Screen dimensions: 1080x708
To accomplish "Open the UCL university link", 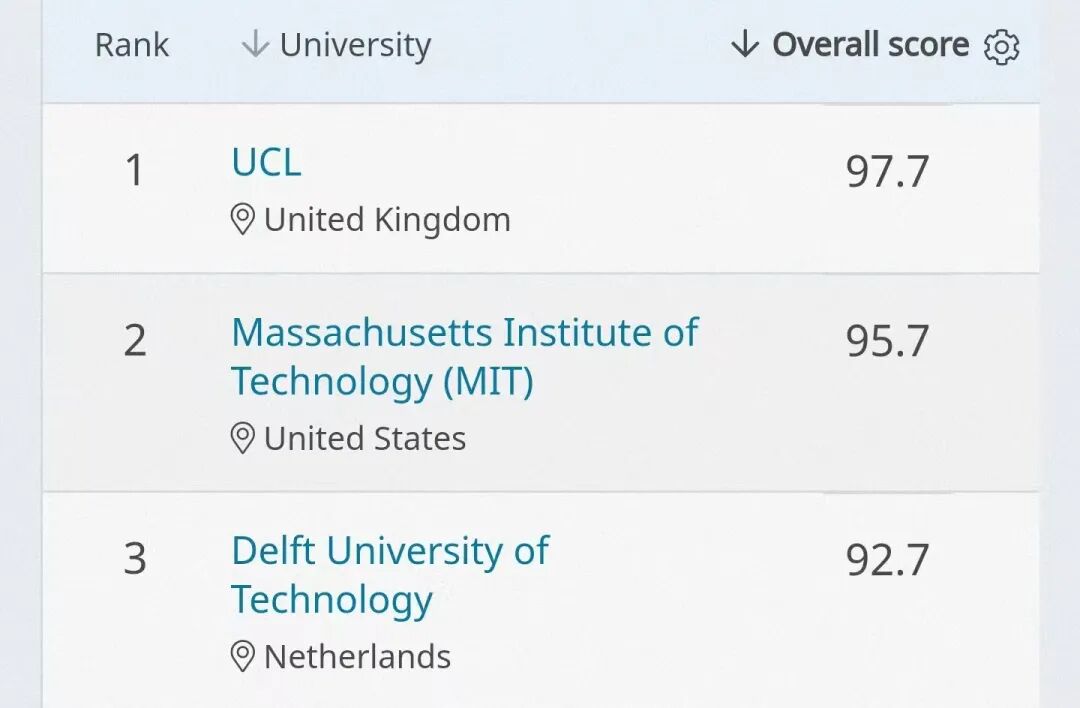I will pos(266,163).
